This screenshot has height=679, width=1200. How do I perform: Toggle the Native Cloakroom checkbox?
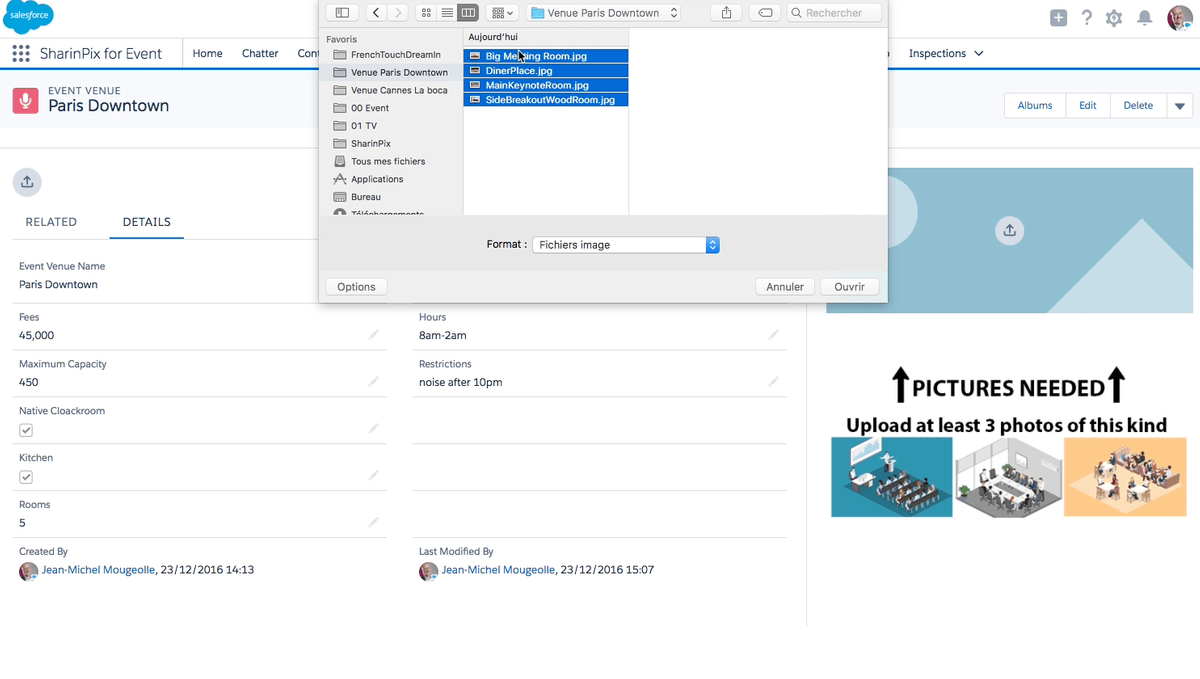(x=26, y=430)
